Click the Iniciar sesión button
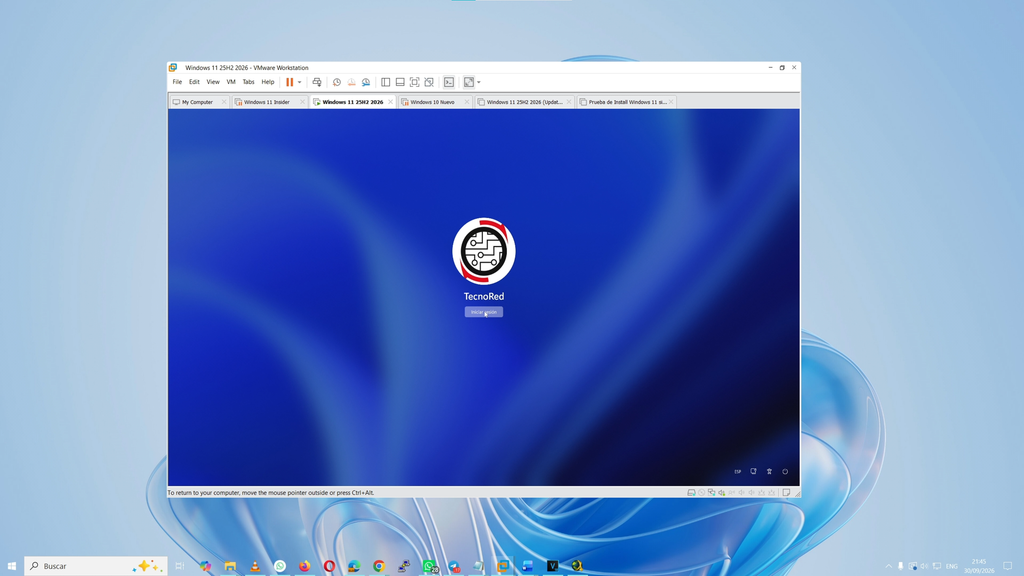Screen dimensions: 1024x576 (x=484, y=312)
